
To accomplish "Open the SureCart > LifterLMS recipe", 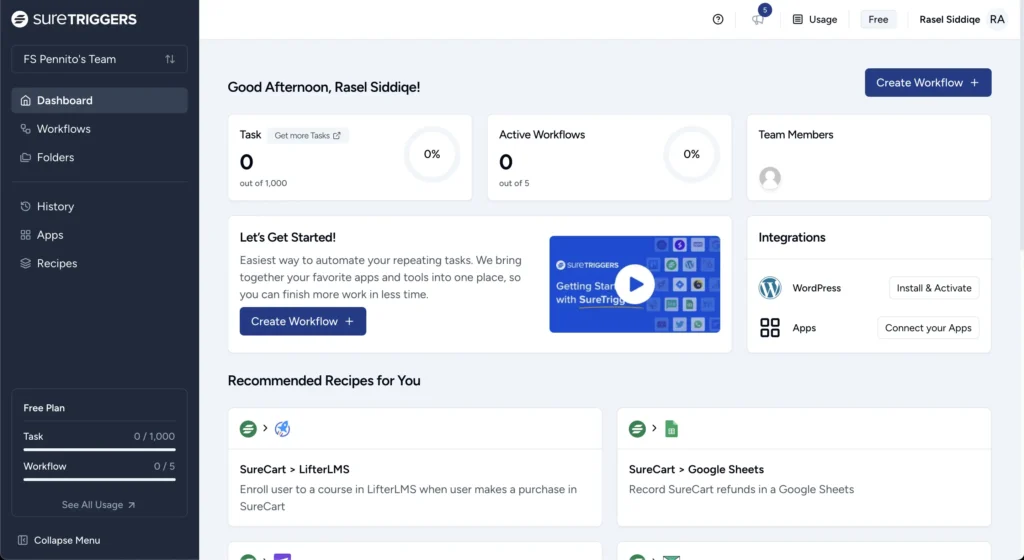I will coord(415,467).
